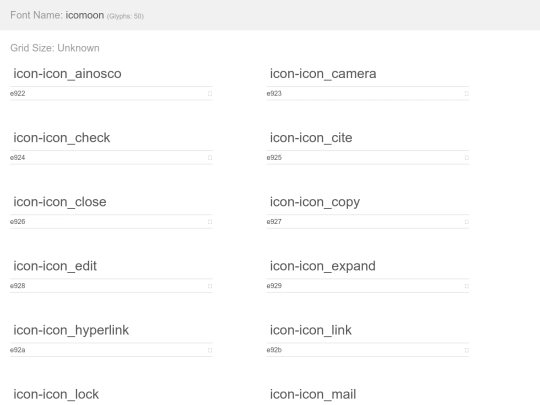The width and height of the screenshot is (540, 405).
Task: Select the e926 unicode field under close
Action: [x=107, y=222]
